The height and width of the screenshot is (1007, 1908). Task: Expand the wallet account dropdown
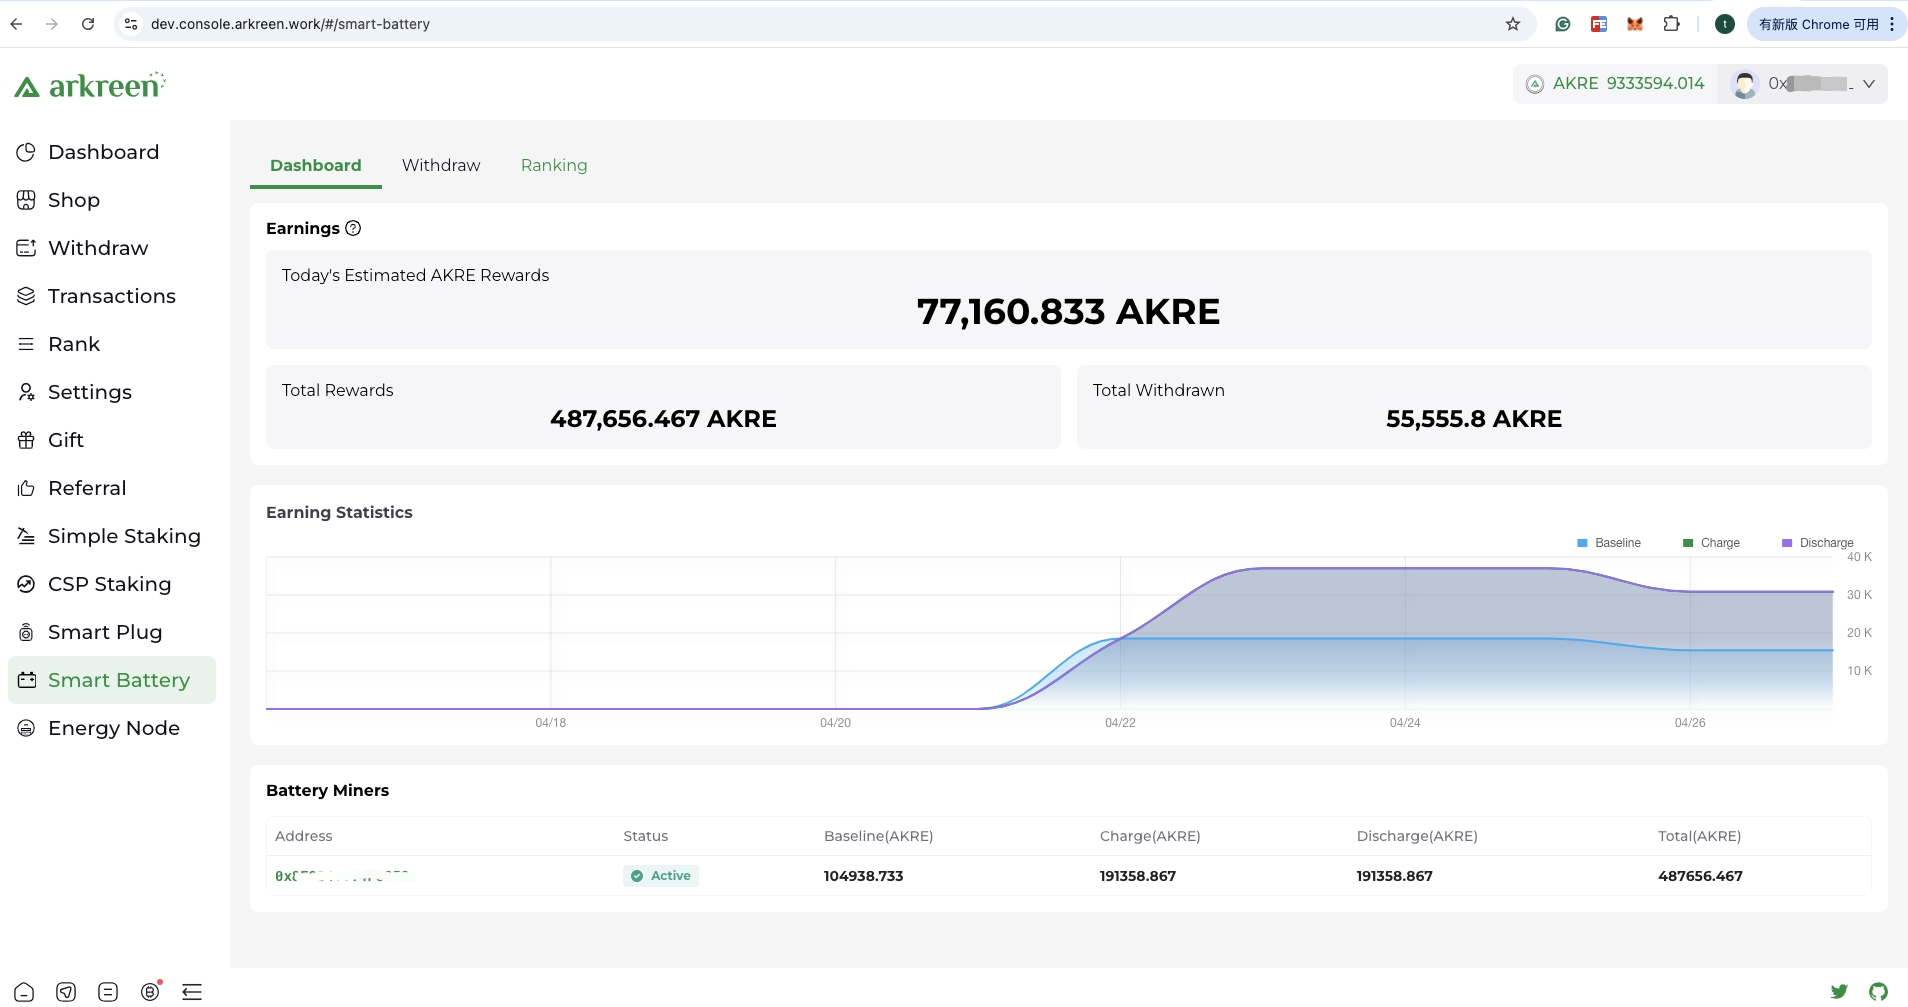[1867, 84]
